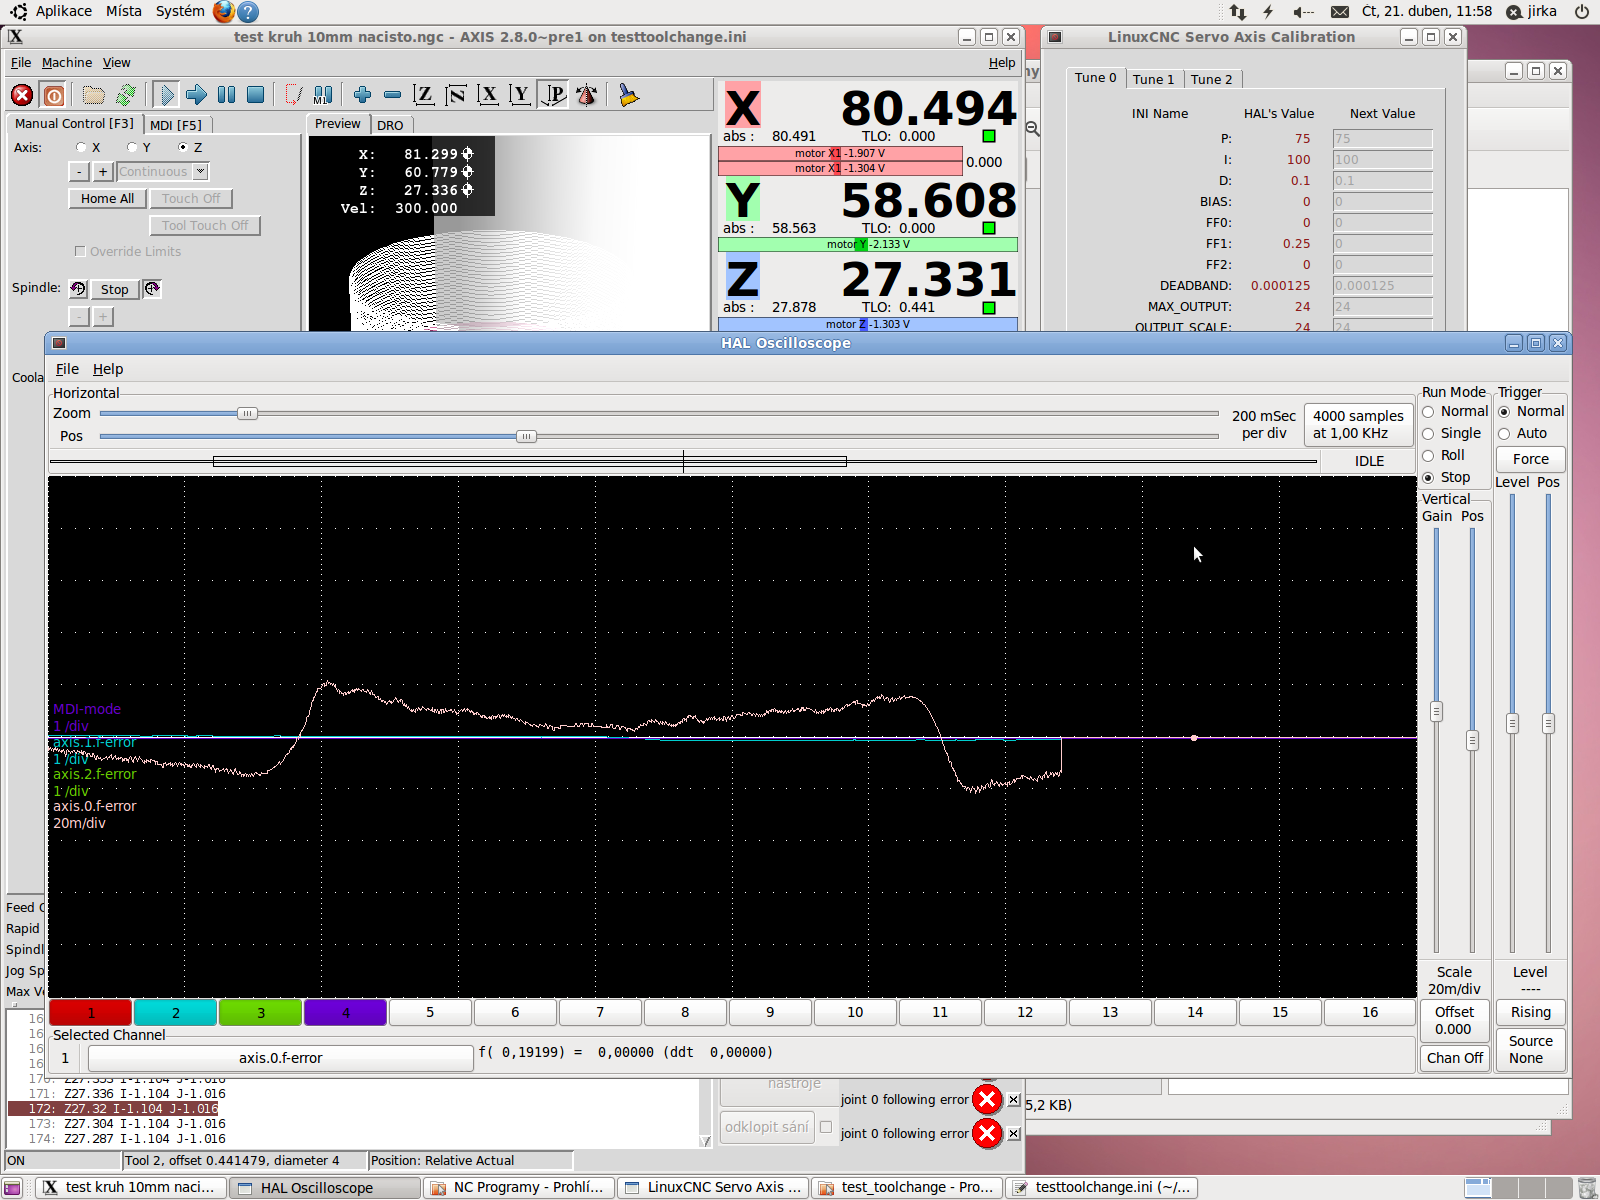Select oscilloscope channel 5 button
1600x1200 pixels.
pyautogui.click(x=430, y=1012)
